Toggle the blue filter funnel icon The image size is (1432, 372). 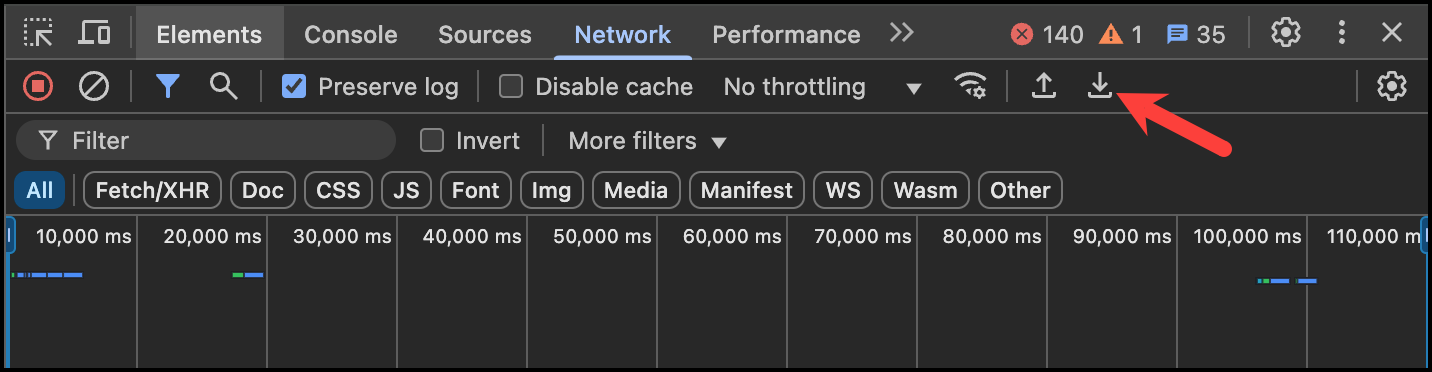(168, 87)
